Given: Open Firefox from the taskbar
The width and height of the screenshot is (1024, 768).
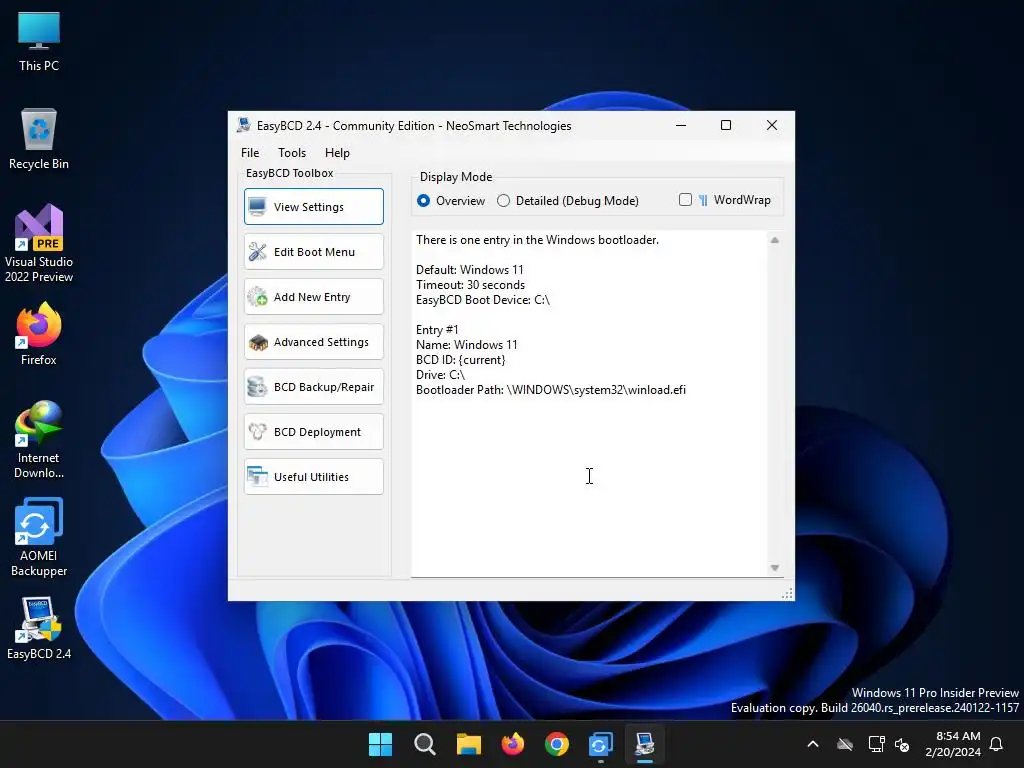Looking at the screenshot, I should click(x=513, y=744).
